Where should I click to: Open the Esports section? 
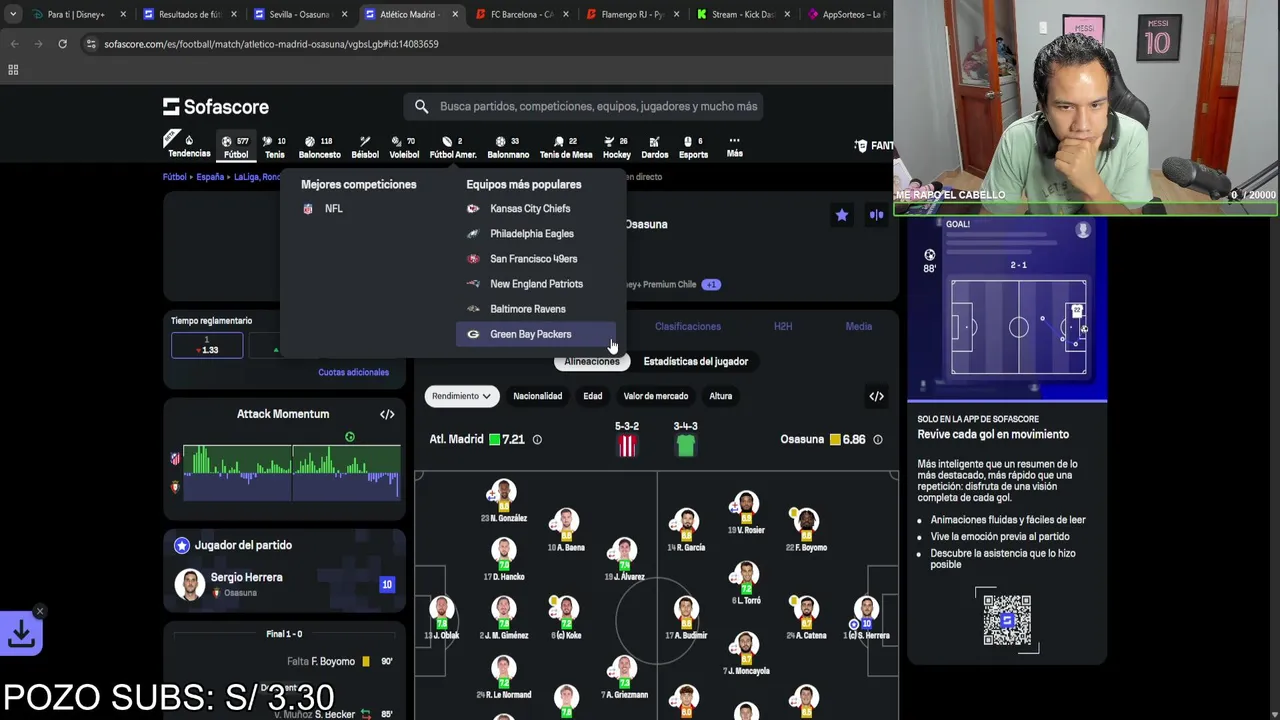tap(693, 146)
